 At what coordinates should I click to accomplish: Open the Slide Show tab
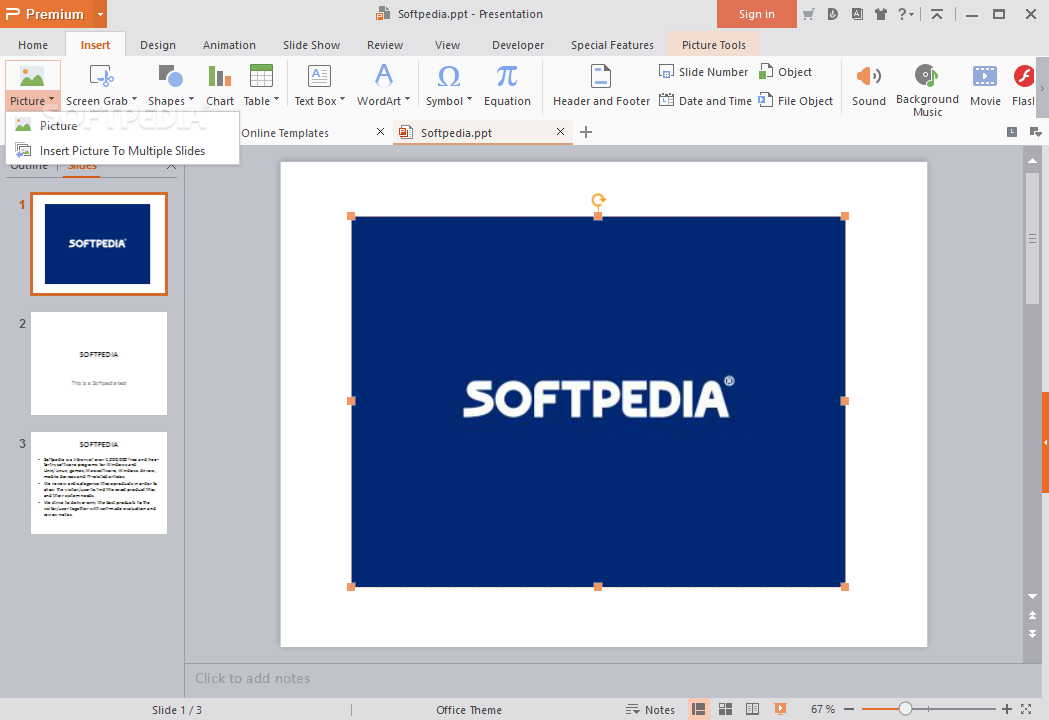click(311, 45)
